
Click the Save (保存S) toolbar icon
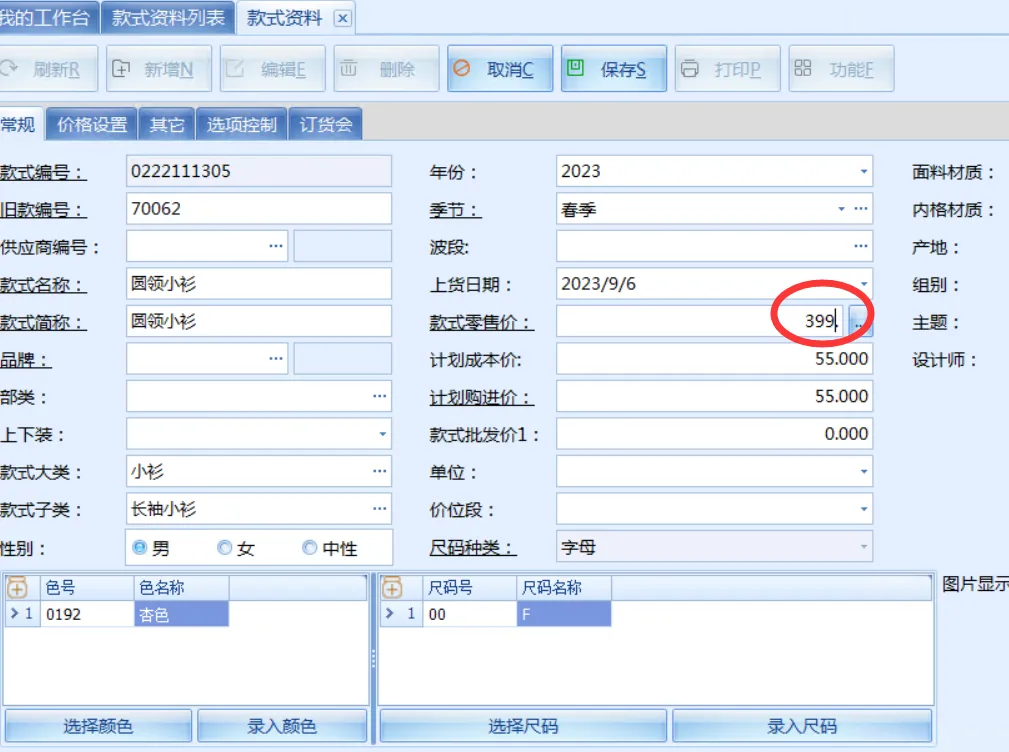576,69
